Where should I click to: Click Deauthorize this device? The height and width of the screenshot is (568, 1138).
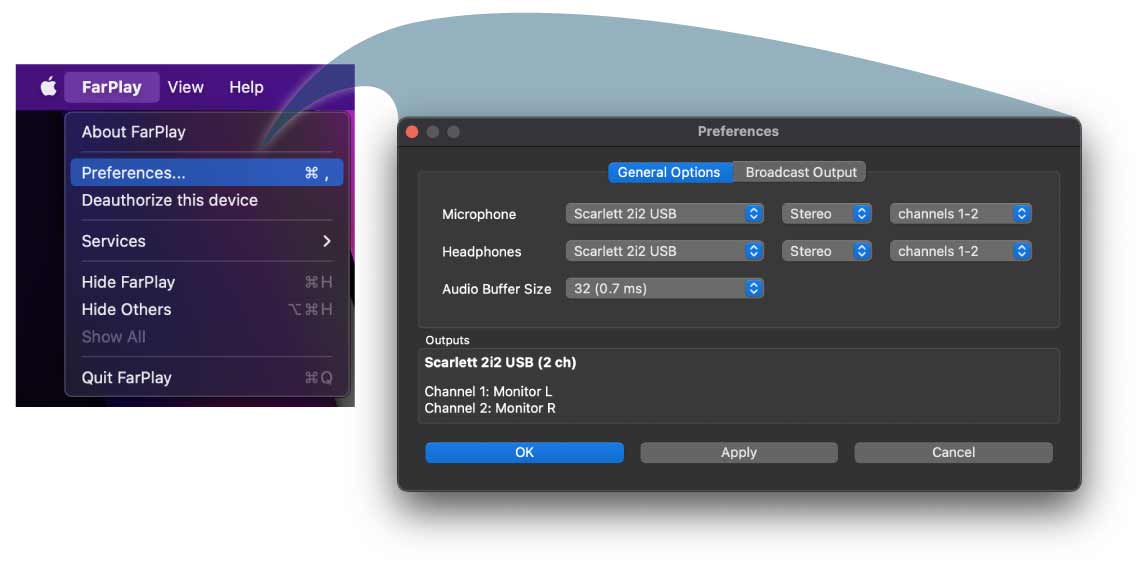[x=169, y=200]
